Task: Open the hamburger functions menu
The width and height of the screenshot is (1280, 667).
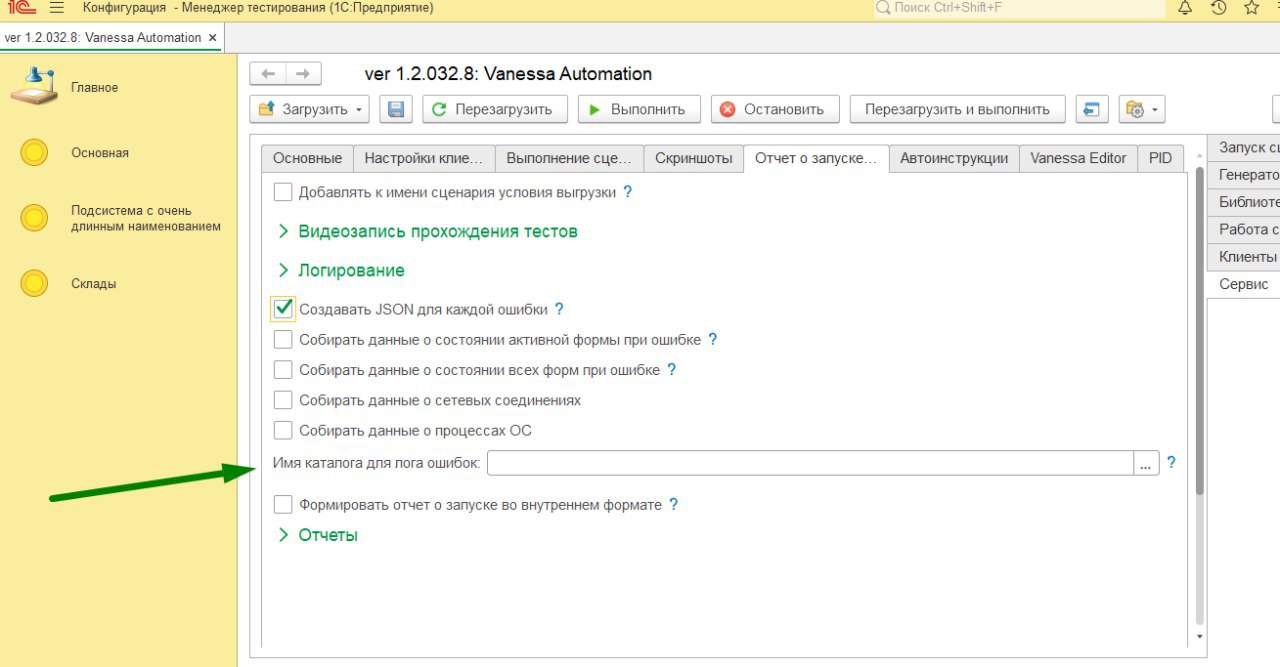Action: coord(57,8)
